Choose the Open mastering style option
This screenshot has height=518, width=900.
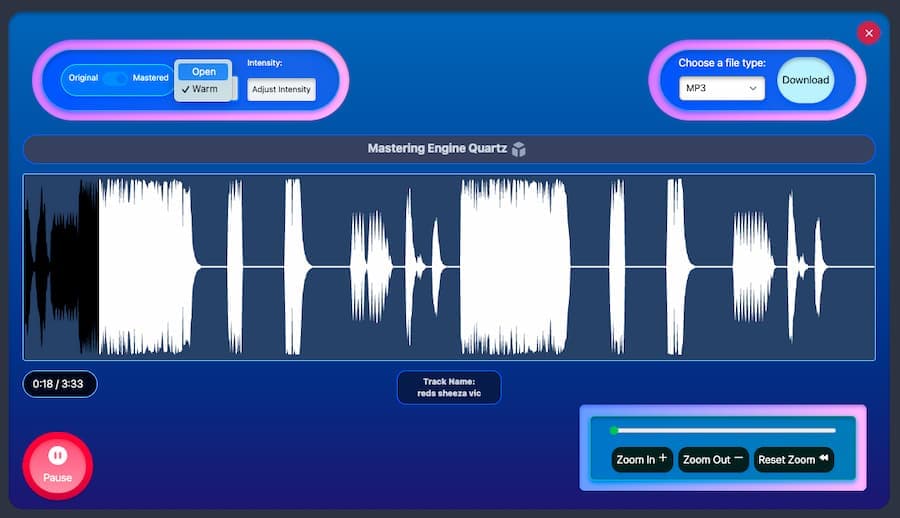point(204,71)
